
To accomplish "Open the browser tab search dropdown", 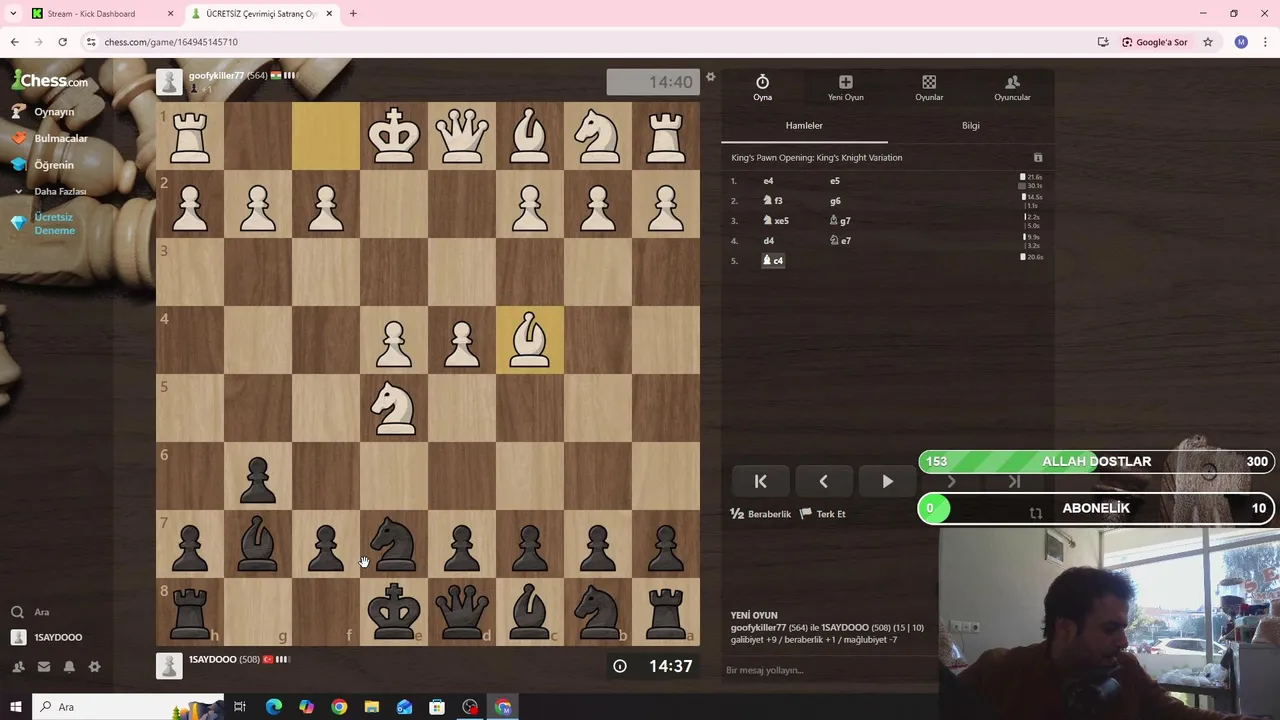I will [13, 14].
